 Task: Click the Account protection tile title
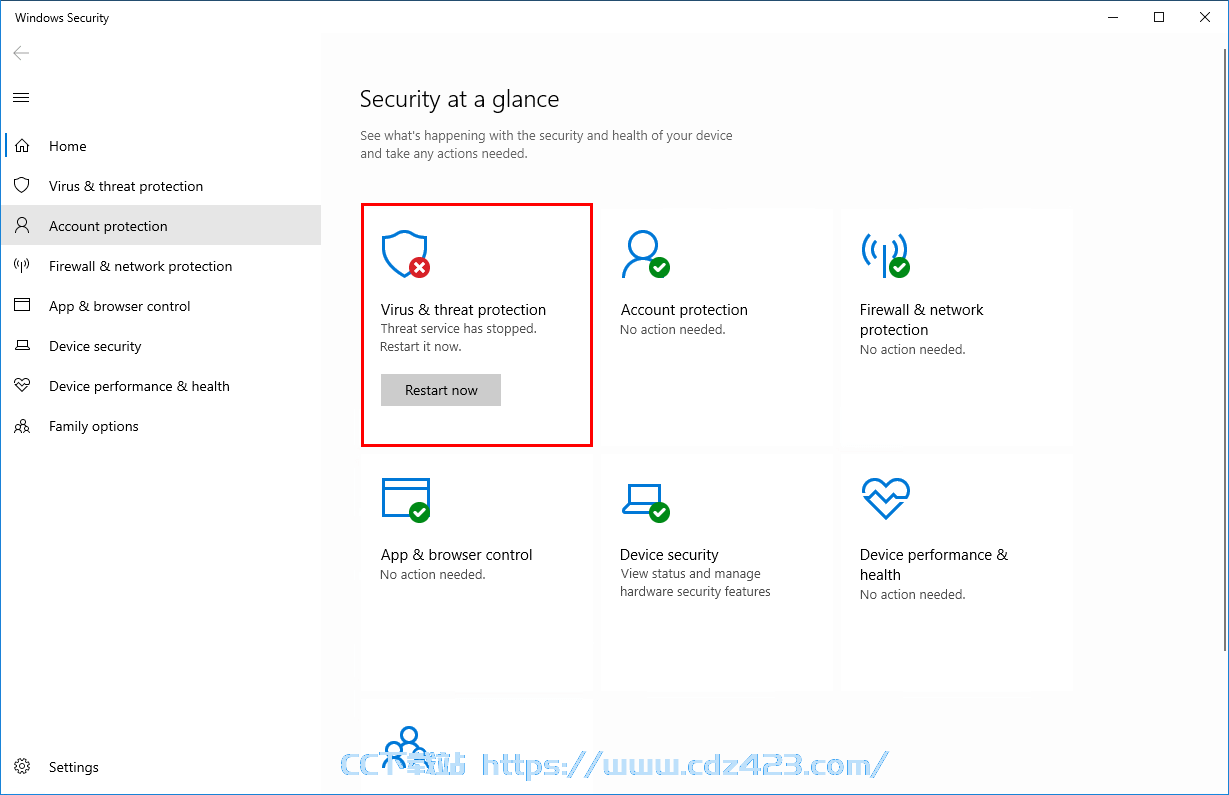[684, 310]
